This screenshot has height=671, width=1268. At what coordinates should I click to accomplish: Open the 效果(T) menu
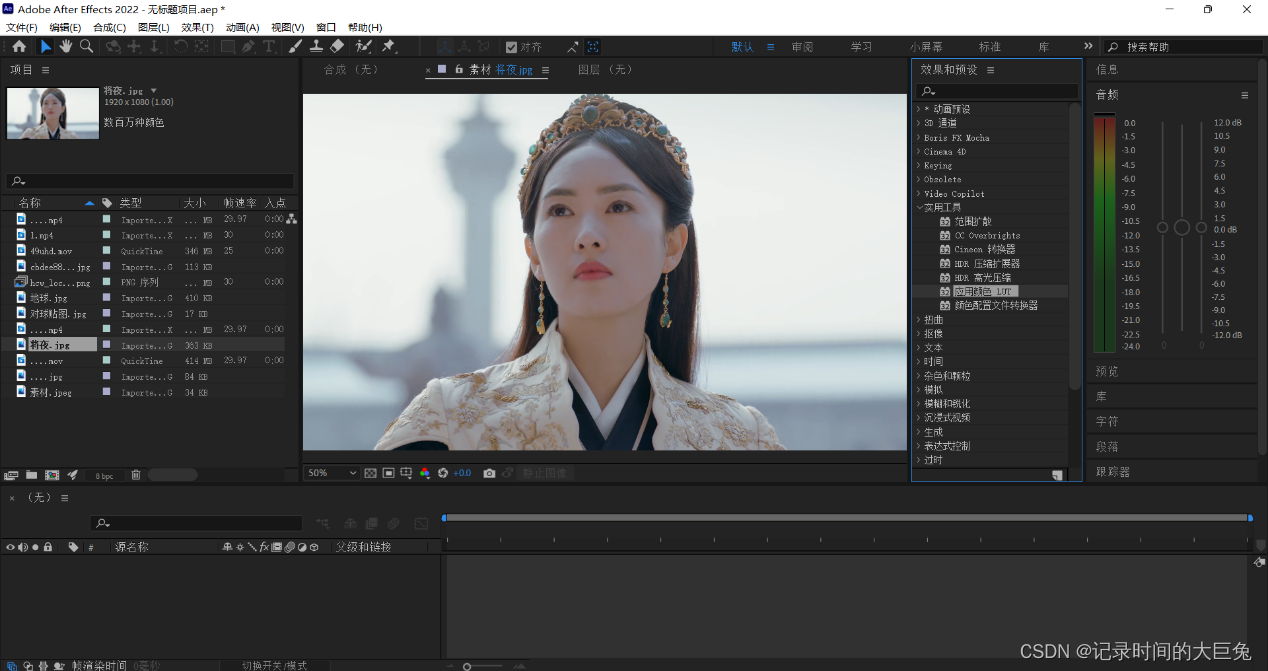198,27
